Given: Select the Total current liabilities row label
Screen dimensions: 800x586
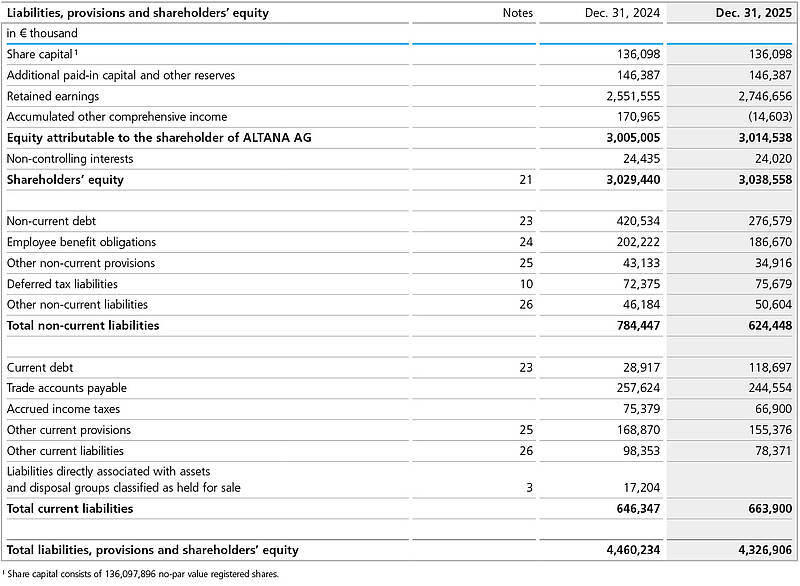Looking at the screenshot, I should point(70,509).
